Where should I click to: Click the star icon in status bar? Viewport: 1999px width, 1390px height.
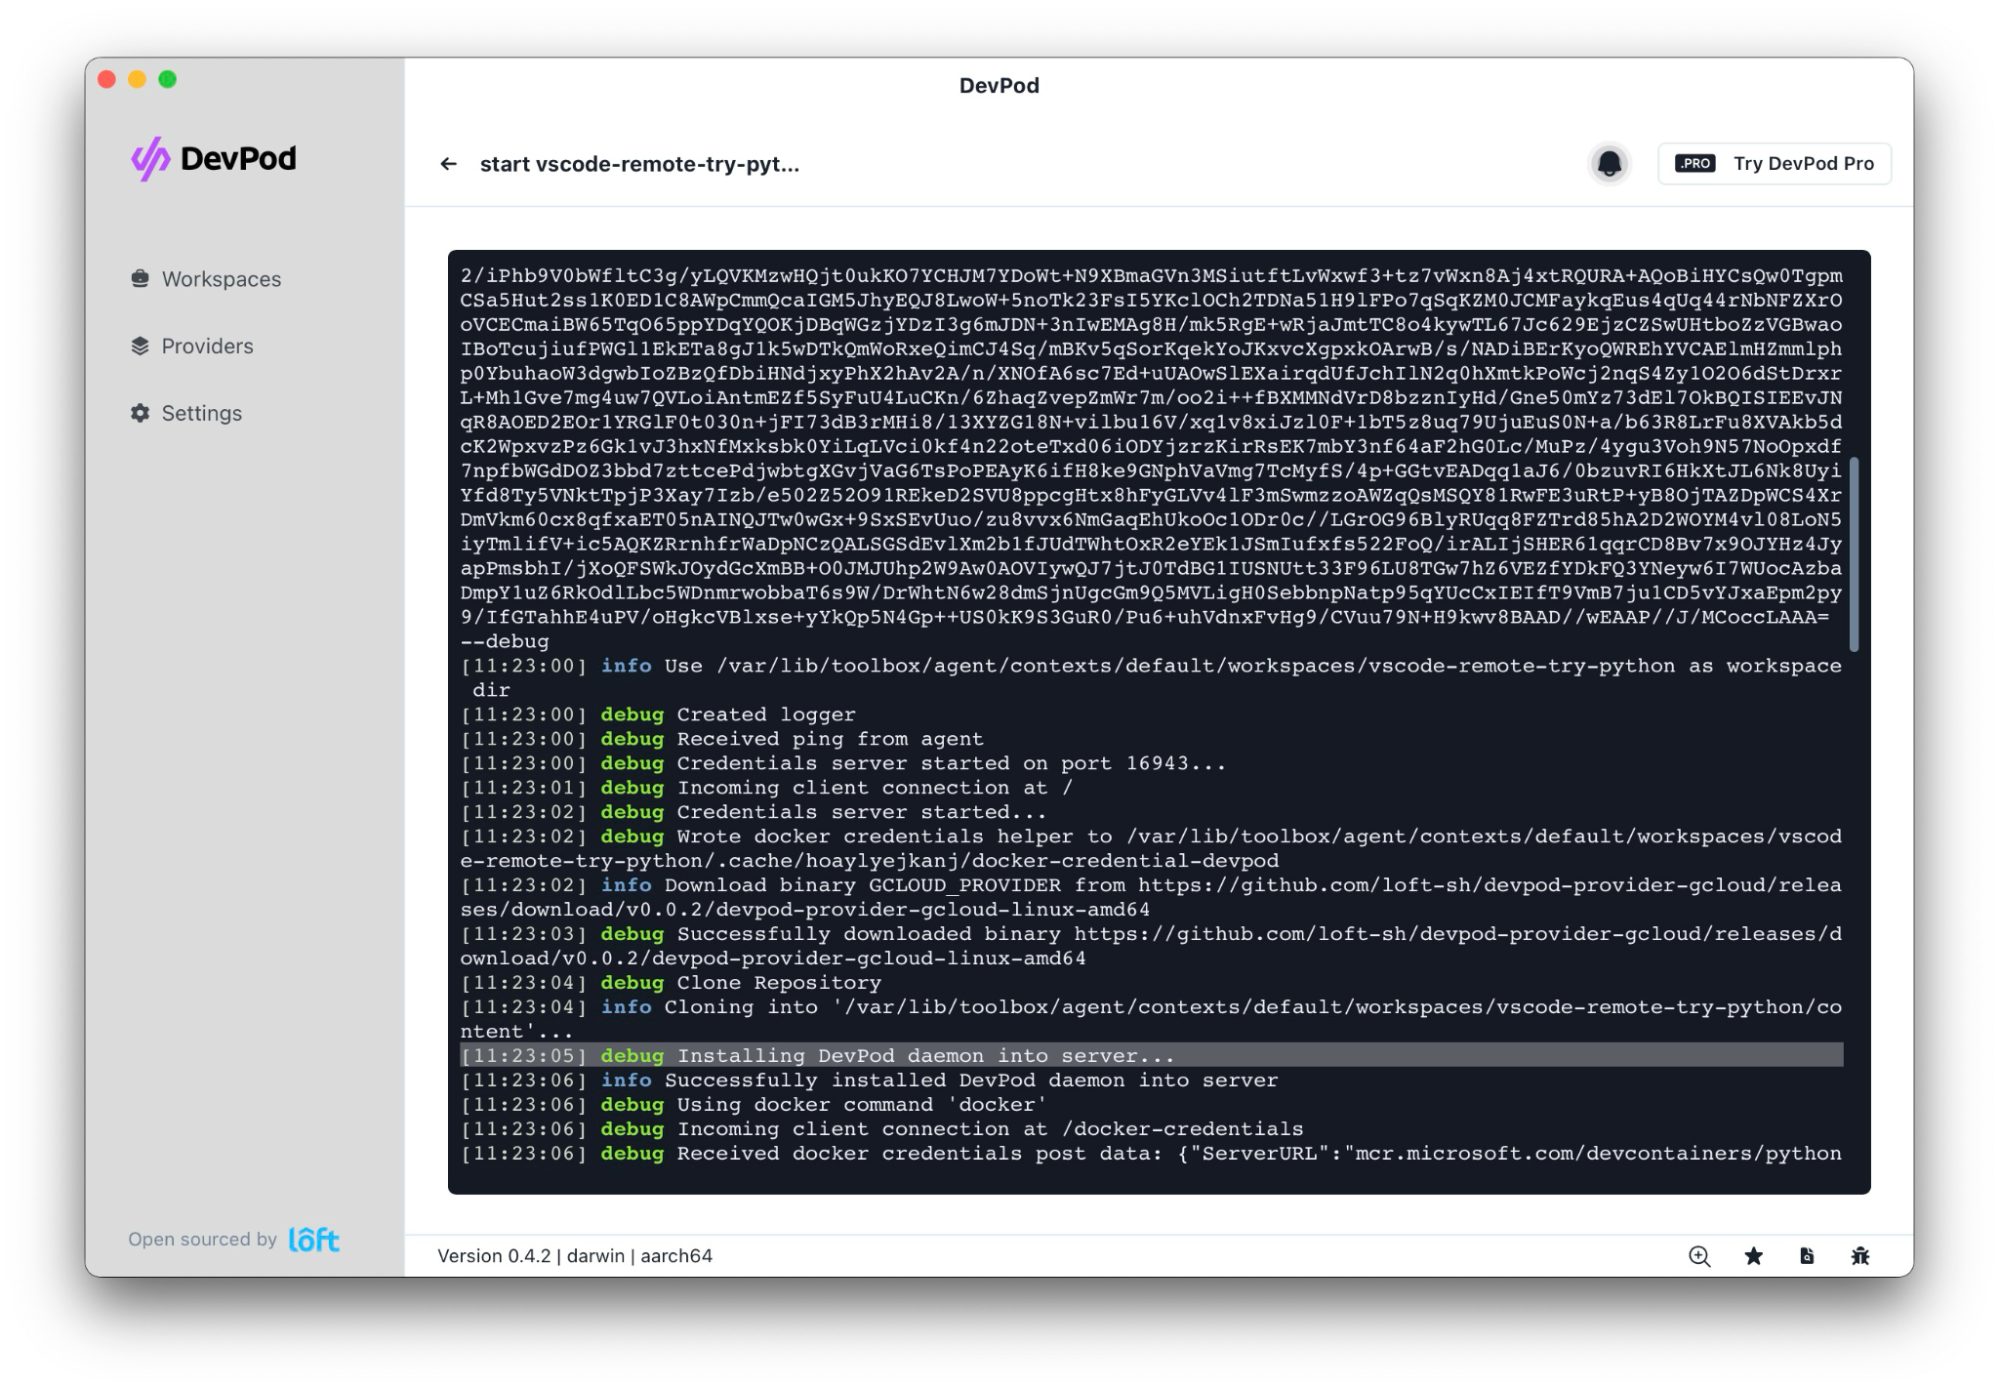[1753, 1256]
